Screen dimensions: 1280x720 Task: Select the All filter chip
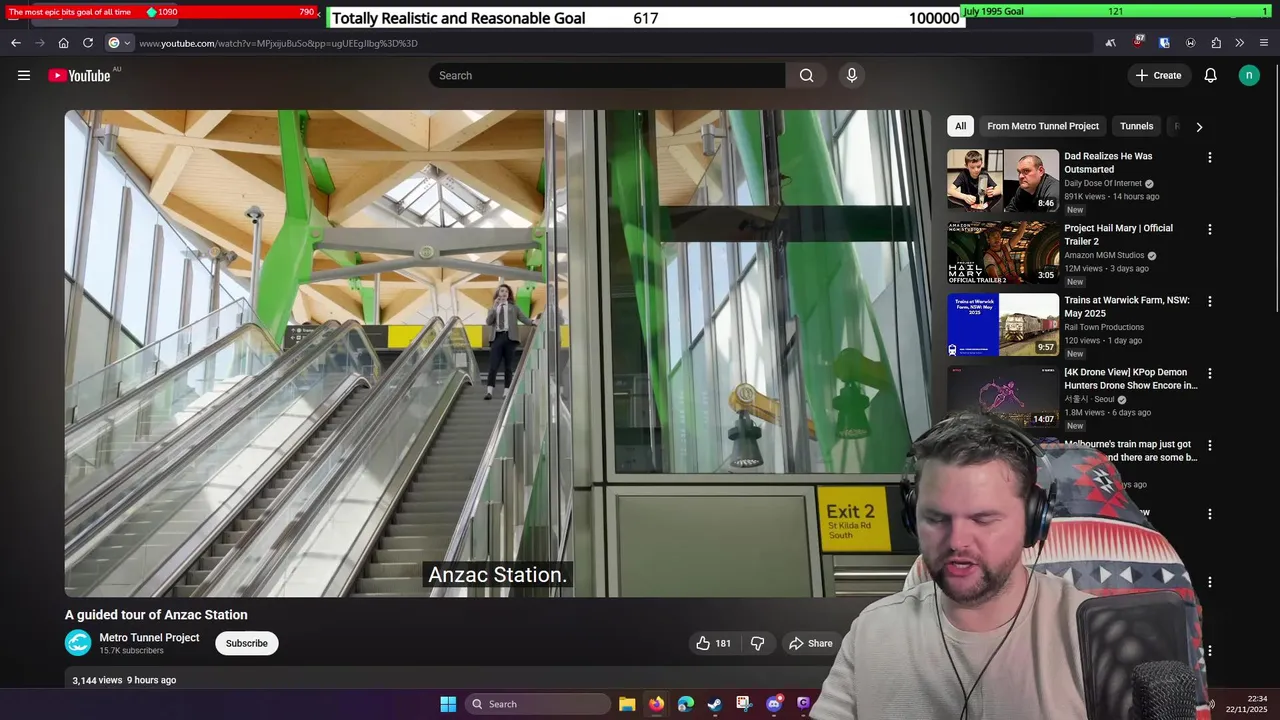pos(960,126)
